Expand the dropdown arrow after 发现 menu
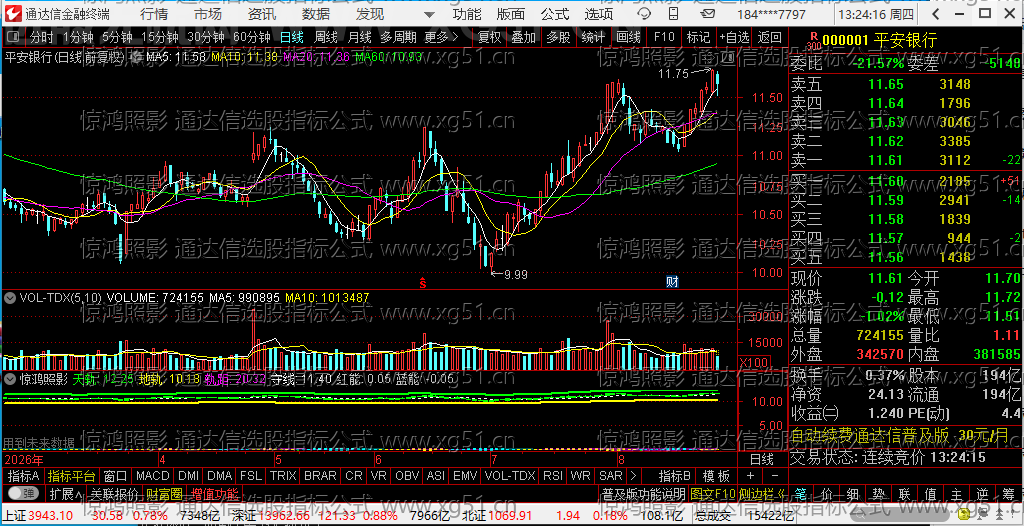1024x526 pixels. pos(428,14)
